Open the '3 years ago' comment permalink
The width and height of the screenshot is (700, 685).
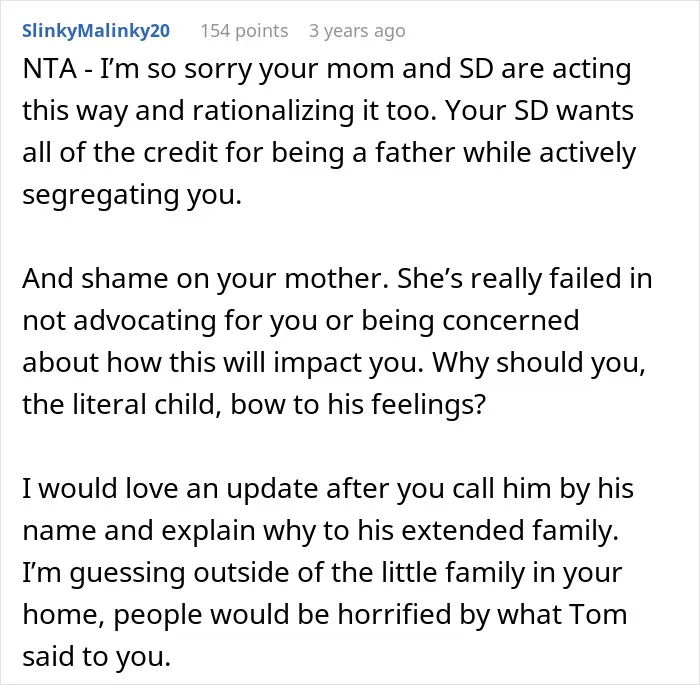(x=357, y=31)
